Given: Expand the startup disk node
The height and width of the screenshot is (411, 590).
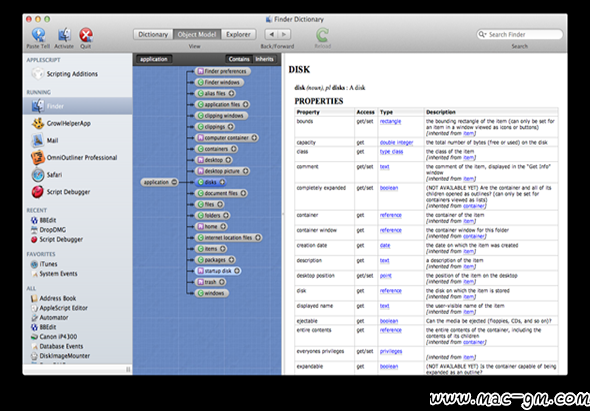Looking at the screenshot, I should (237, 271).
